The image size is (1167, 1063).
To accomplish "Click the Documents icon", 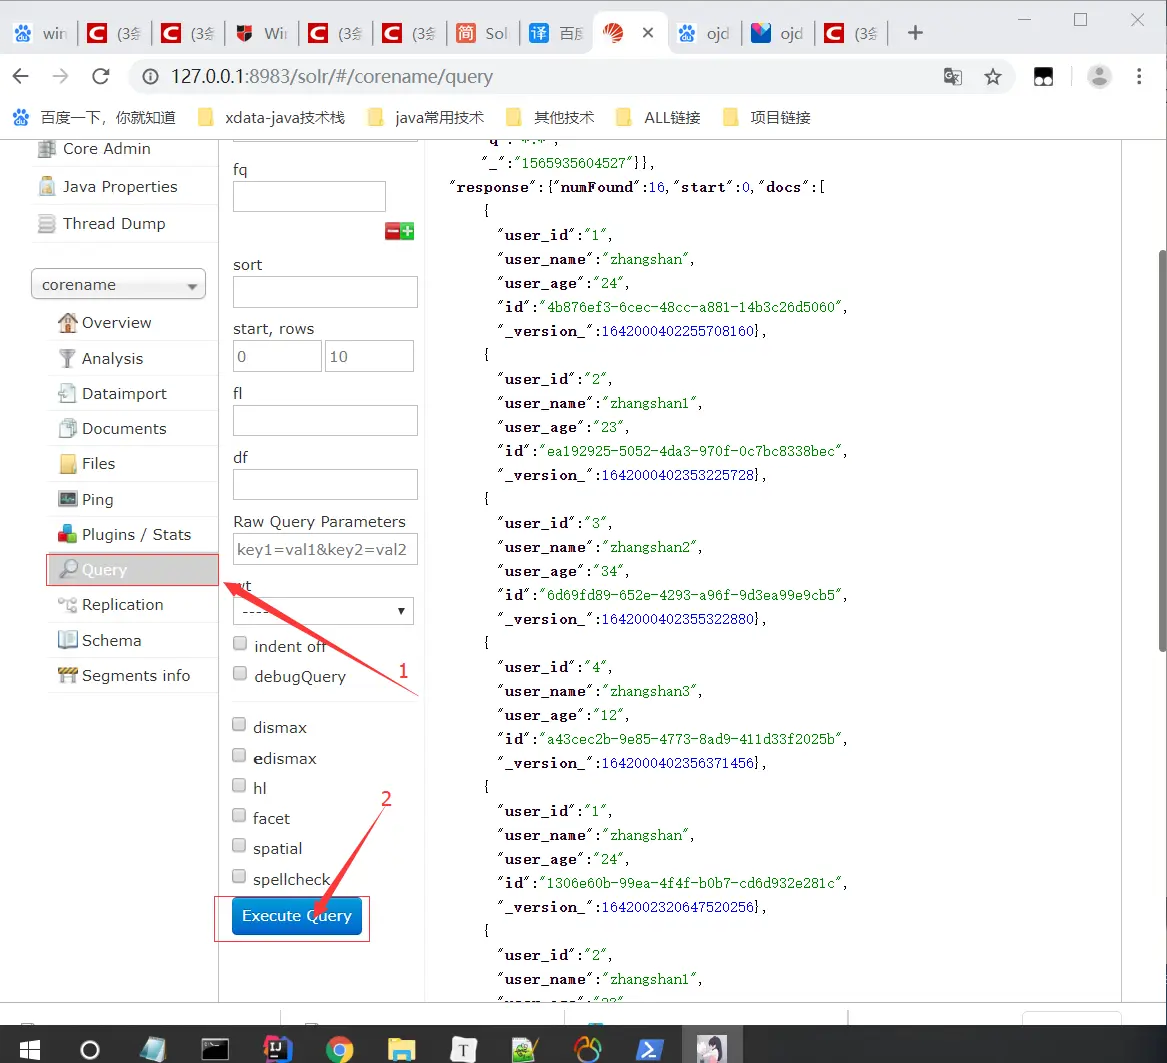I will click(x=67, y=428).
